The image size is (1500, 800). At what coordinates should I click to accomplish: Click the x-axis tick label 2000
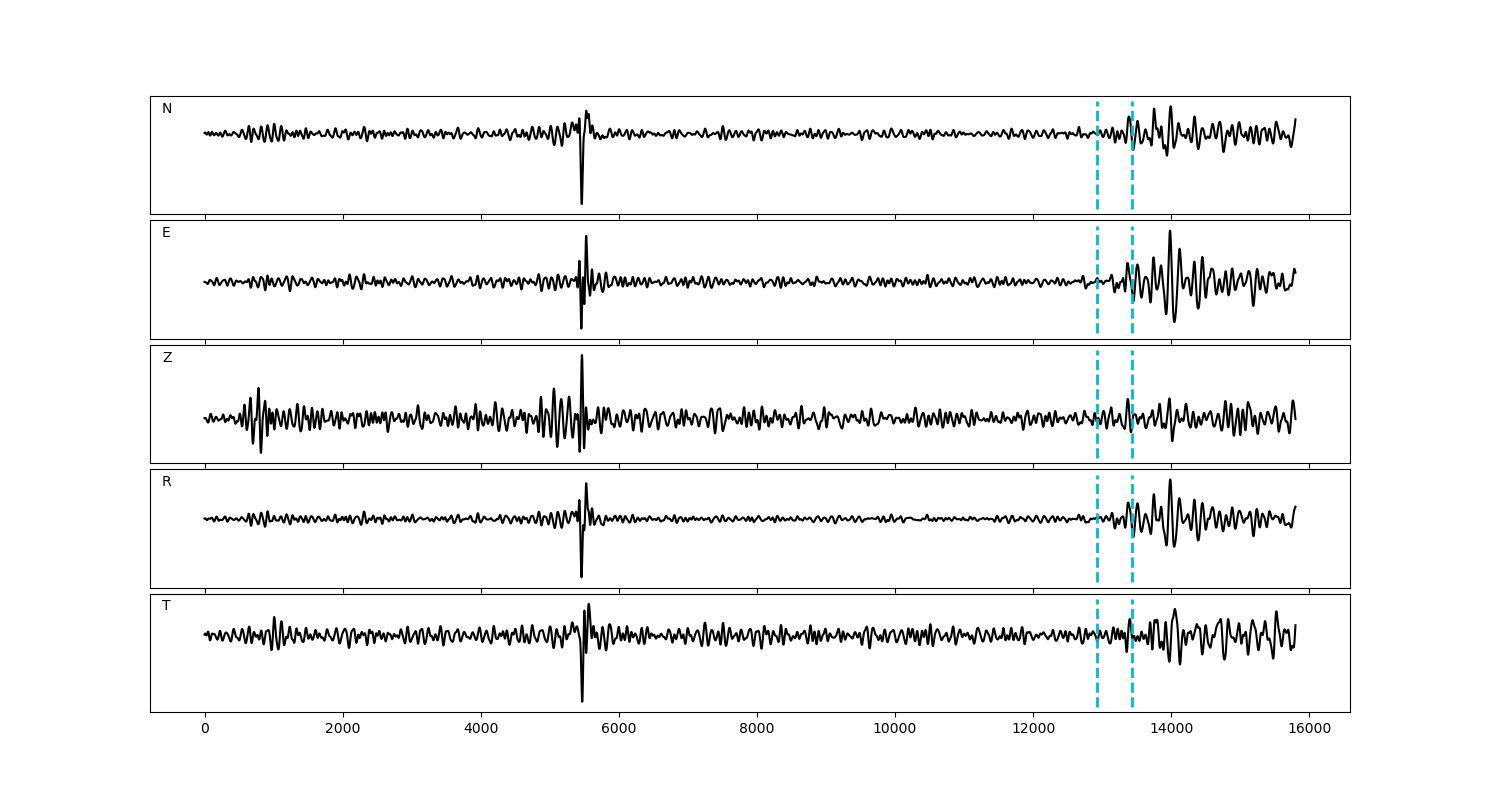pyautogui.click(x=343, y=730)
